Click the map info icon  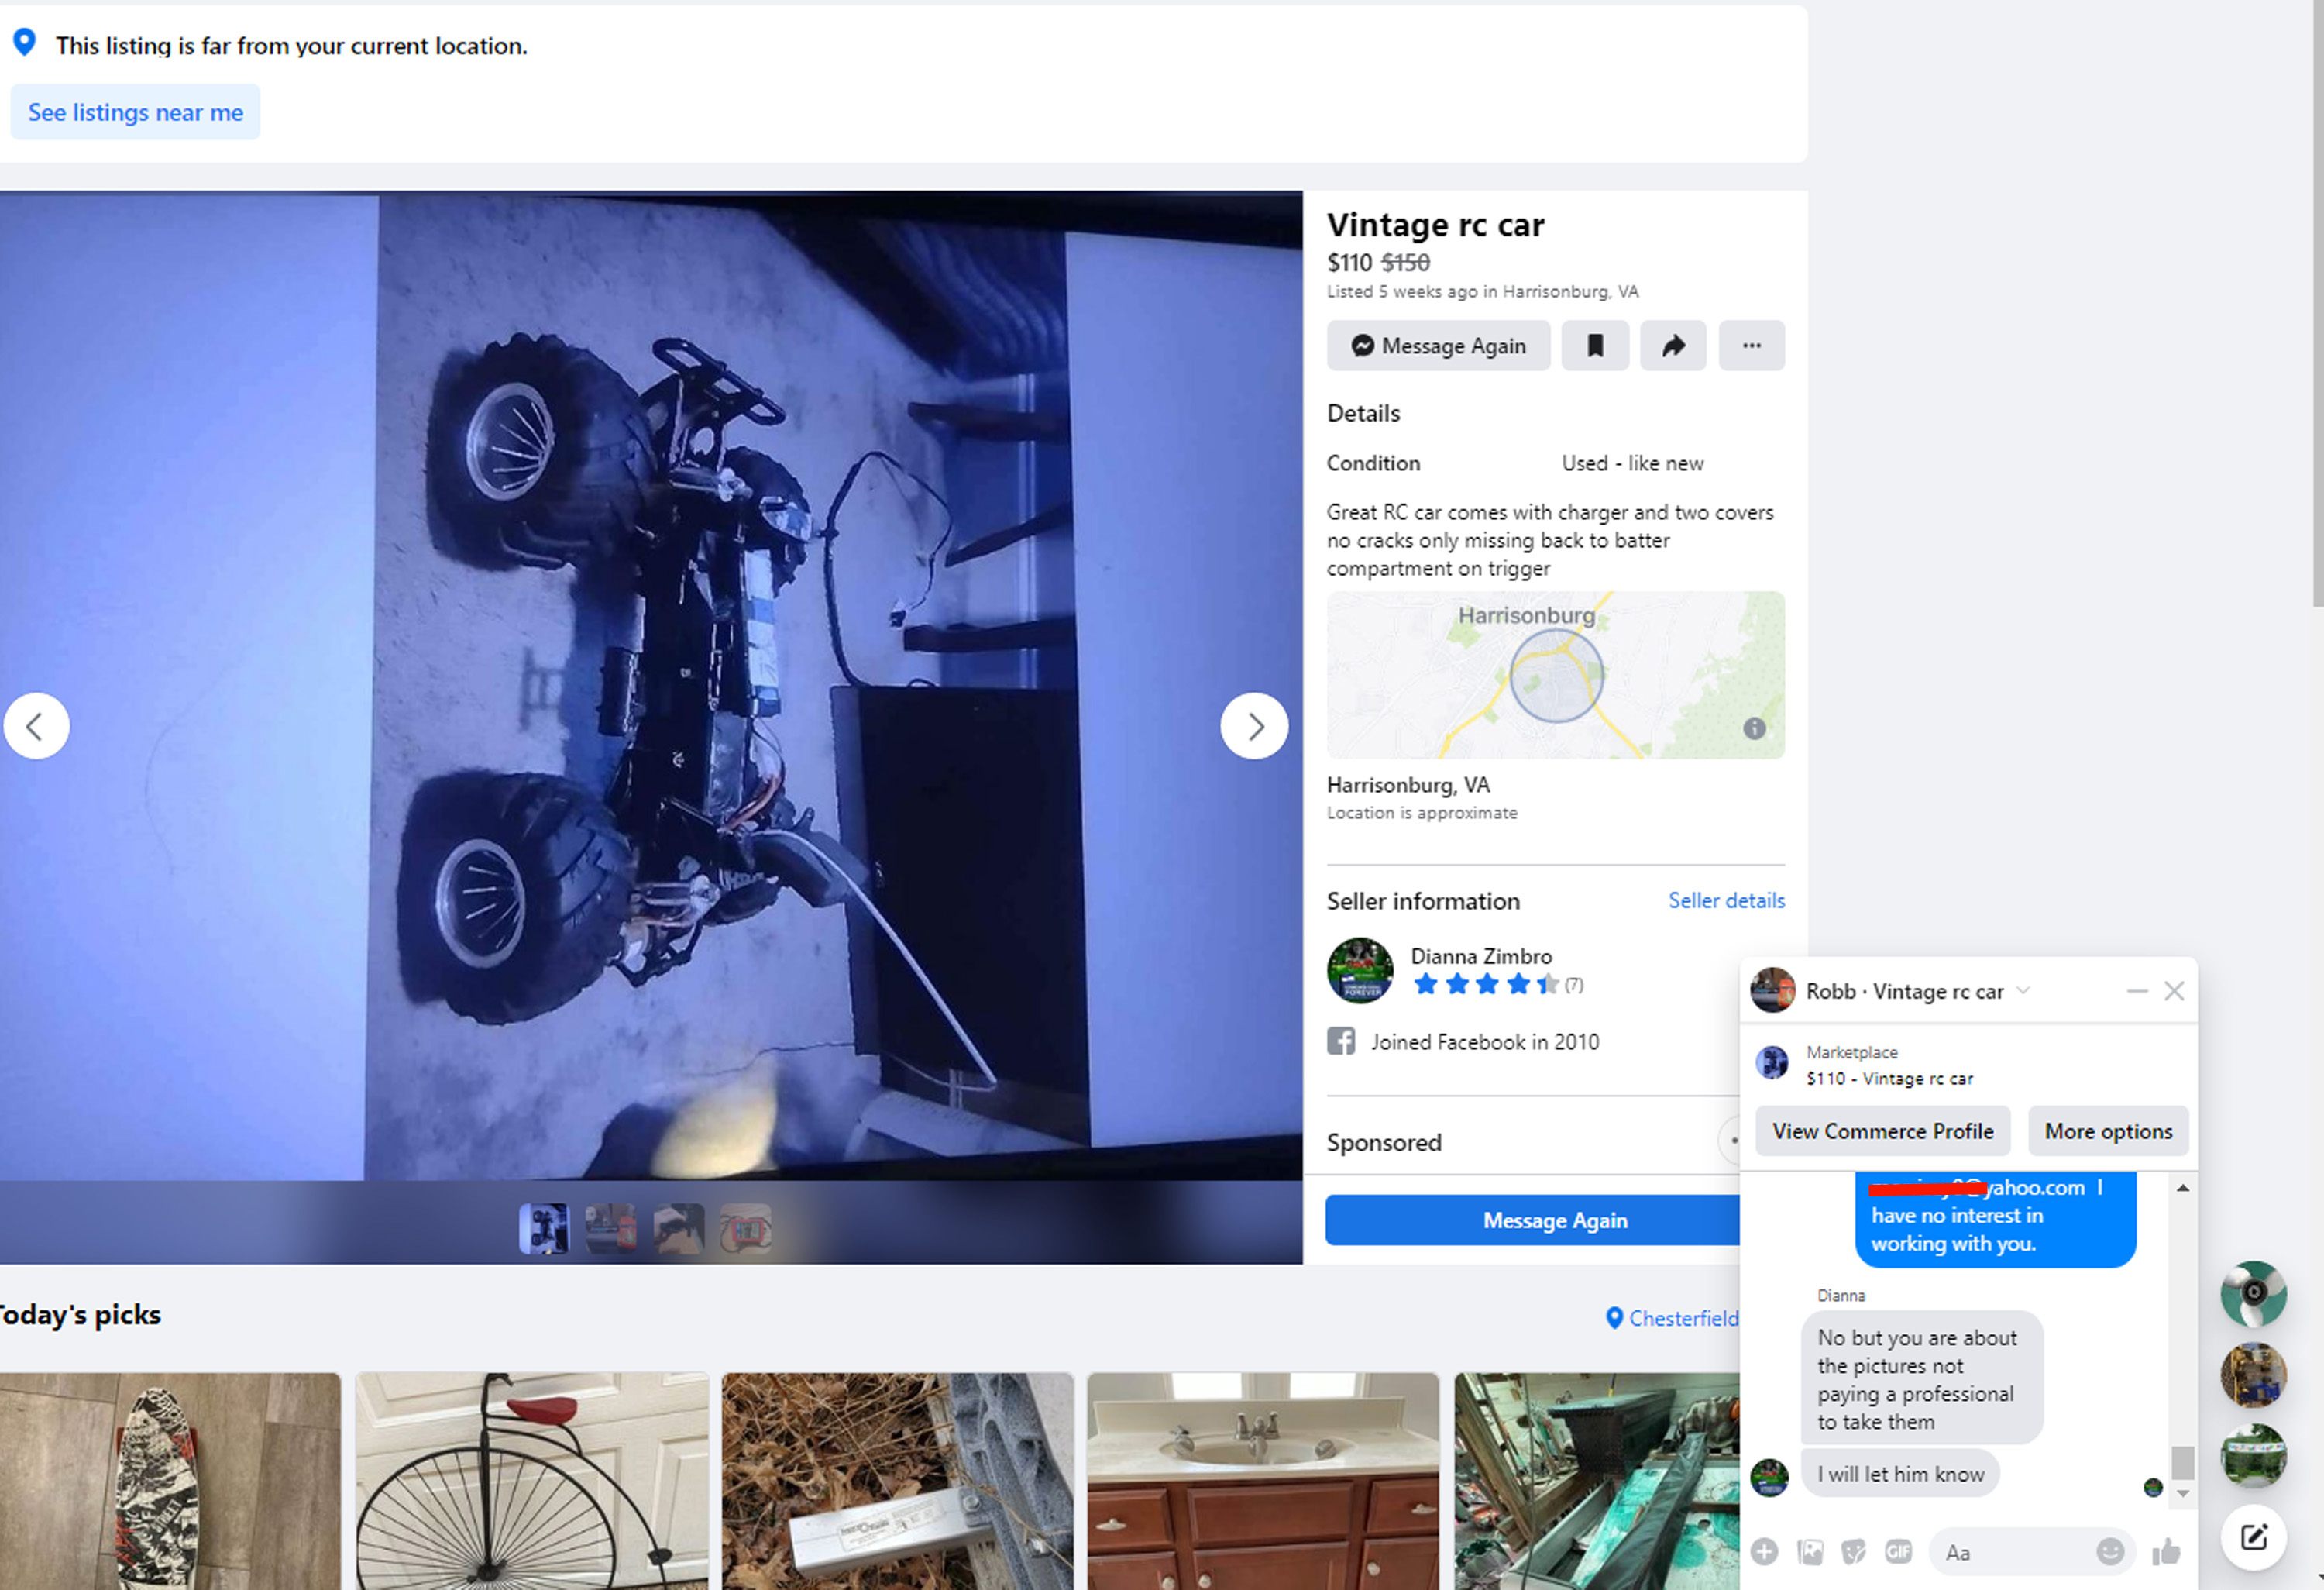click(1754, 728)
